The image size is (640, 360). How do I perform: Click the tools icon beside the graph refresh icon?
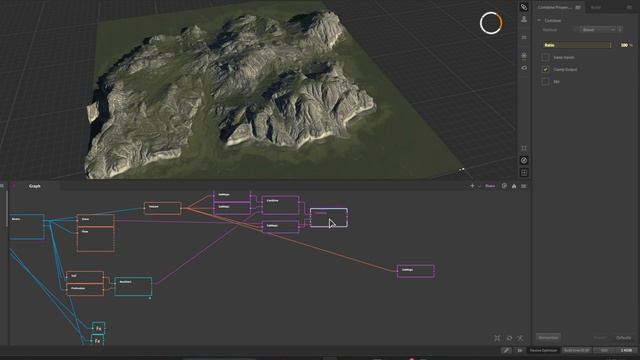tap(520, 338)
